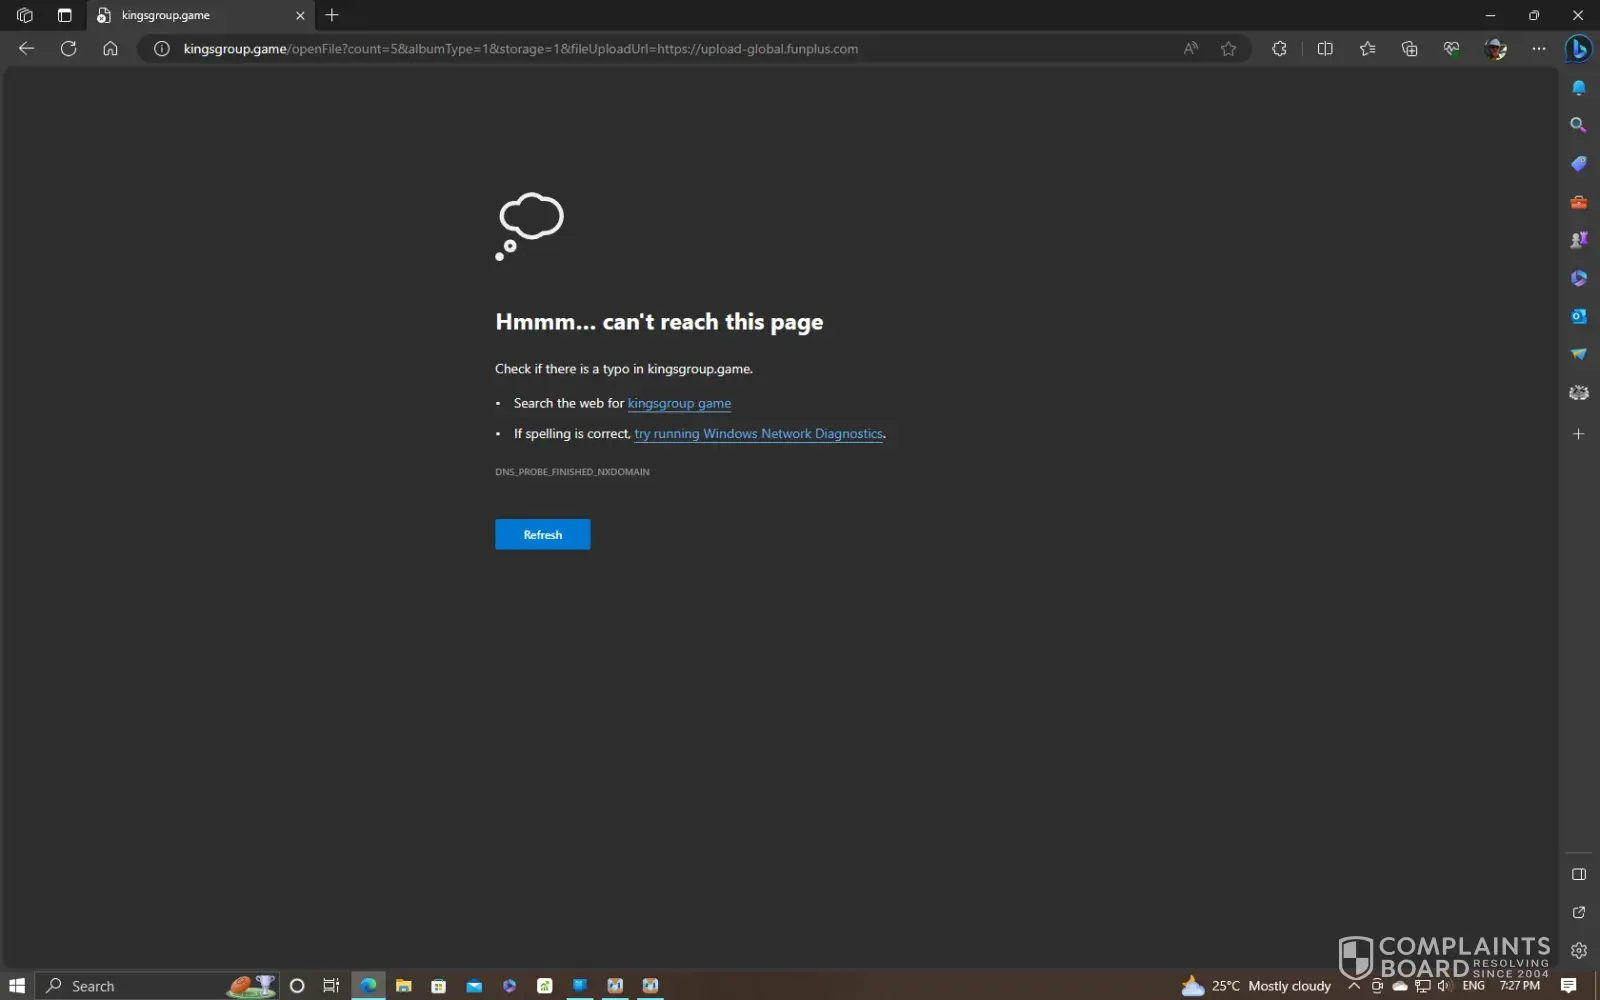The width and height of the screenshot is (1600, 1000).
Task: Add this page to favorites
Action: pyautogui.click(x=1228, y=48)
